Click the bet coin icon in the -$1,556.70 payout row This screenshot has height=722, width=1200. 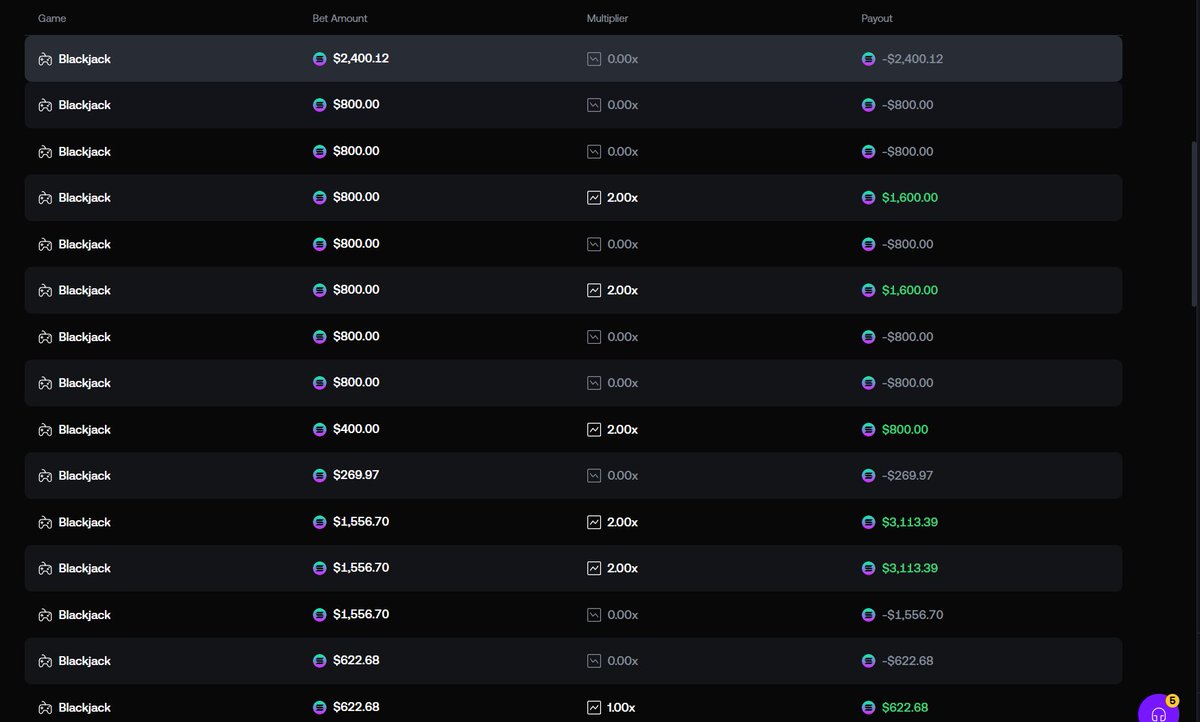click(320, 615)
